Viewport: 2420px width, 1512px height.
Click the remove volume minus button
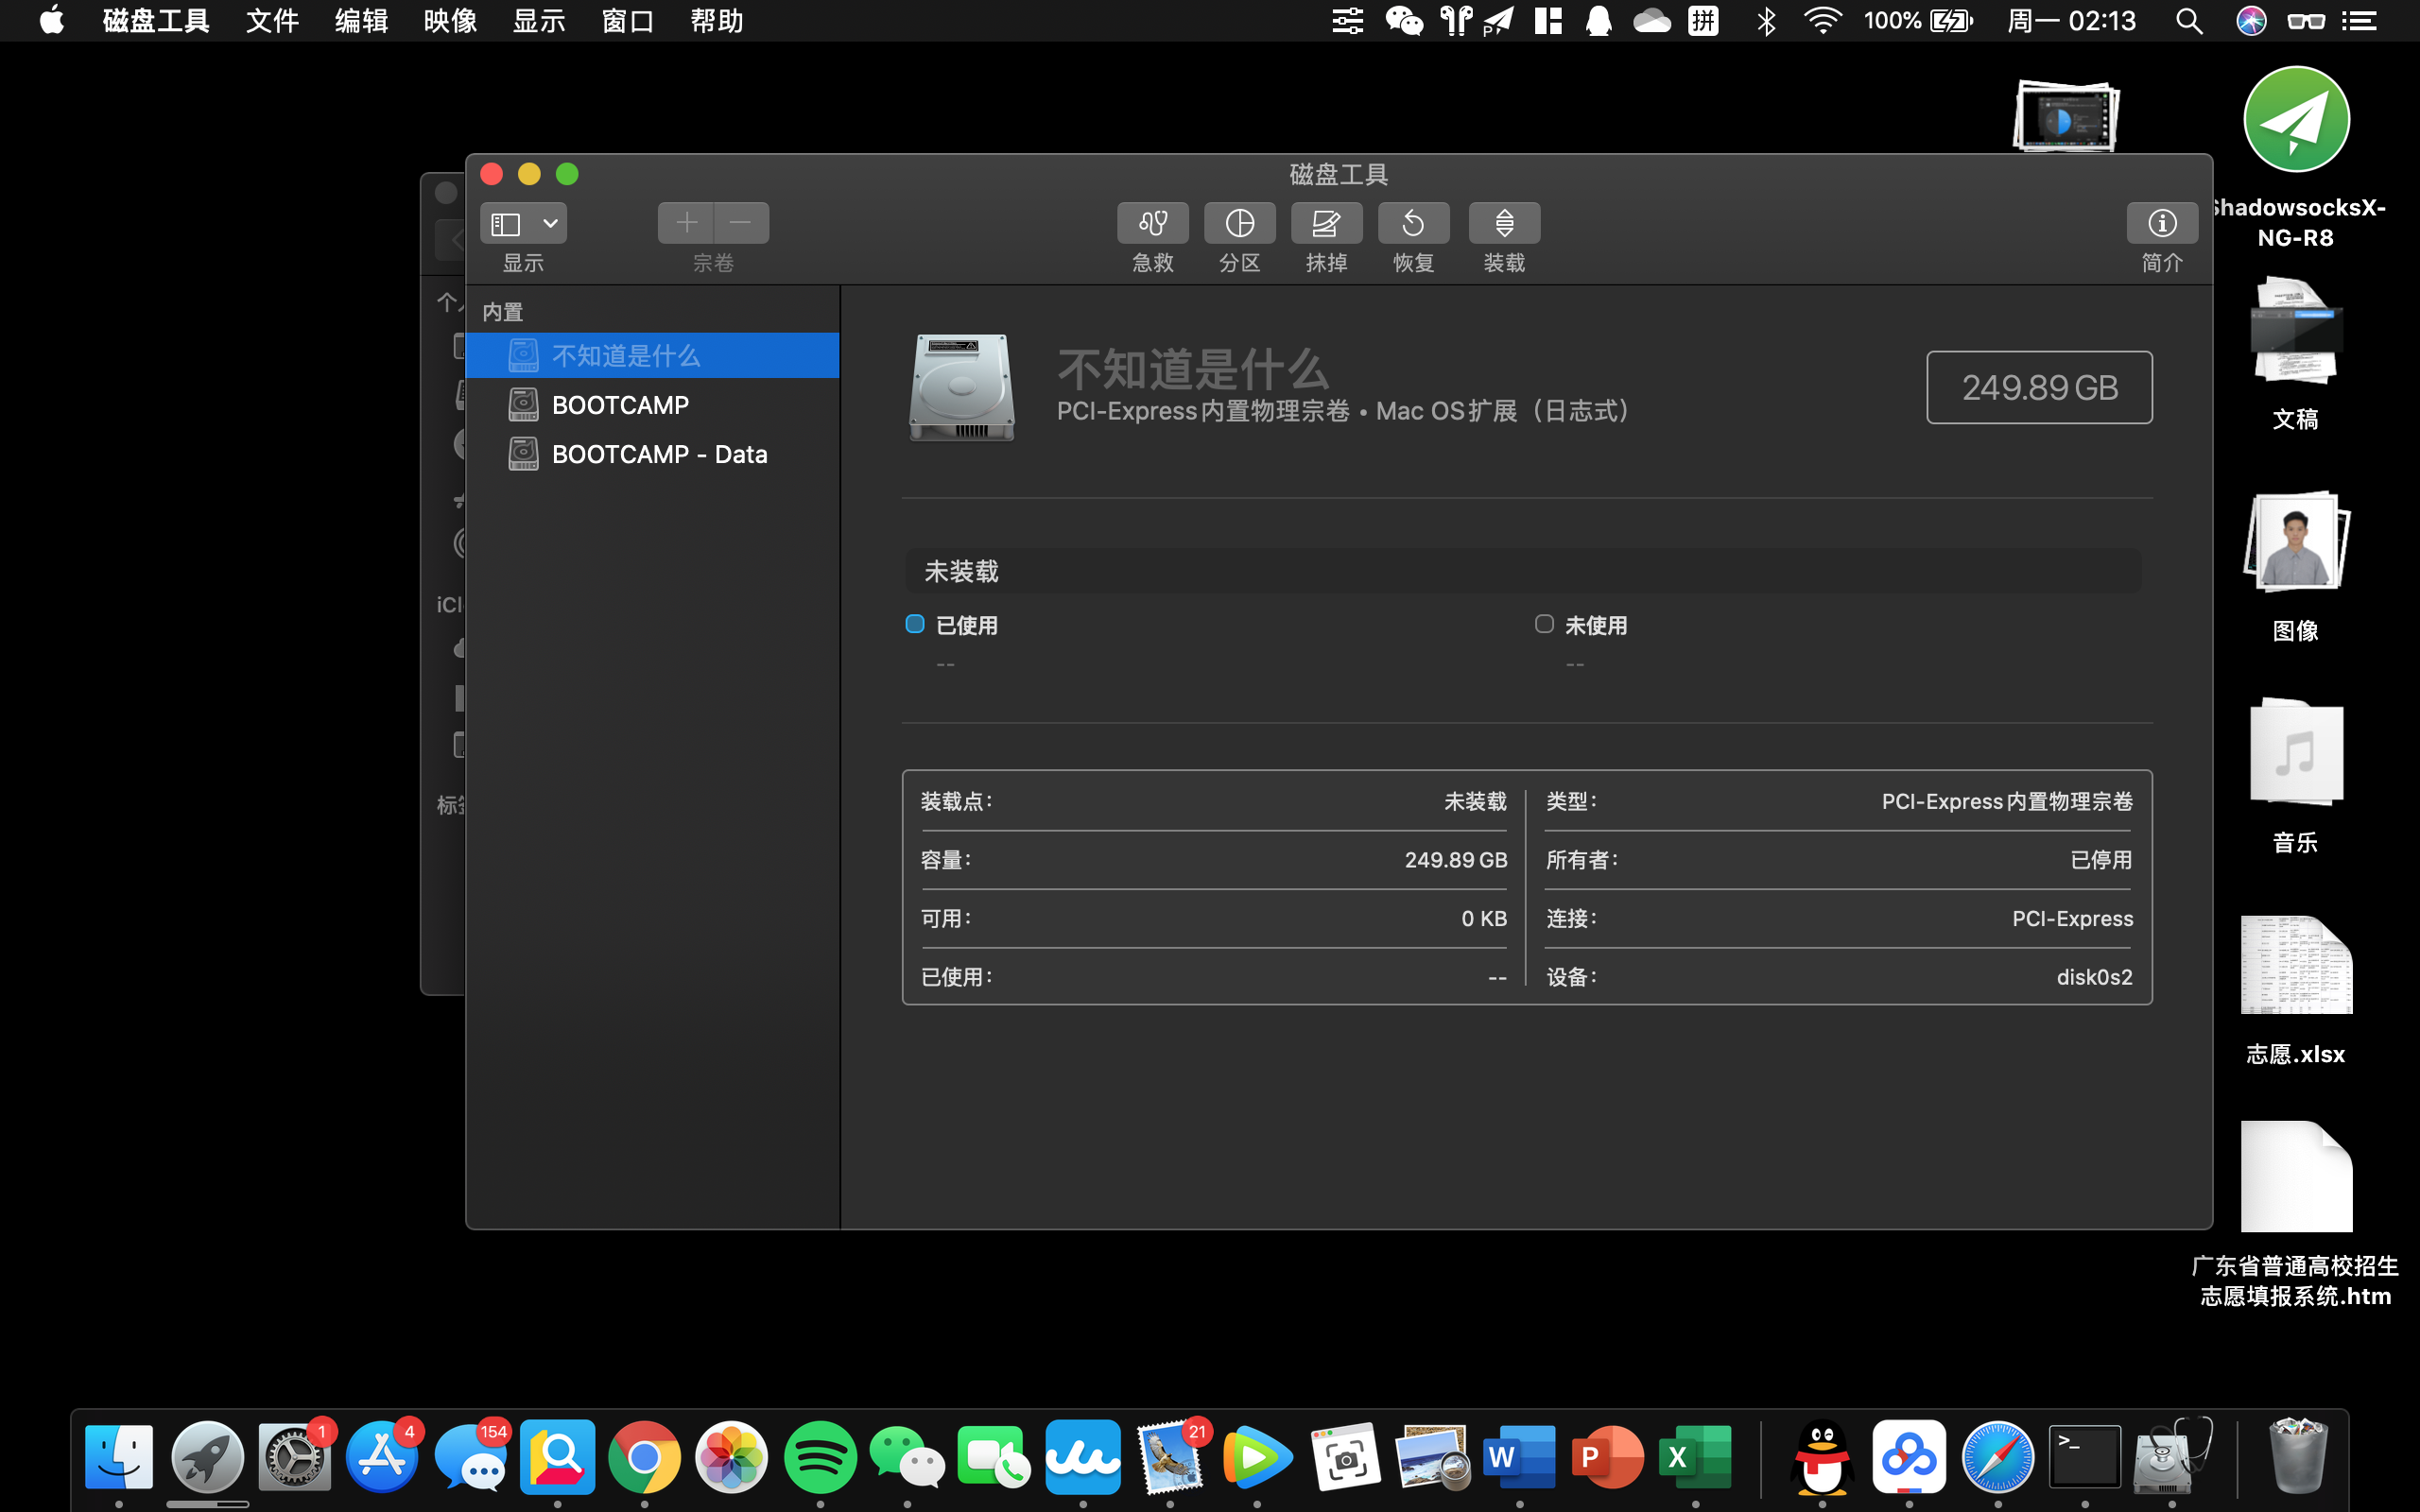coord(741,222)
